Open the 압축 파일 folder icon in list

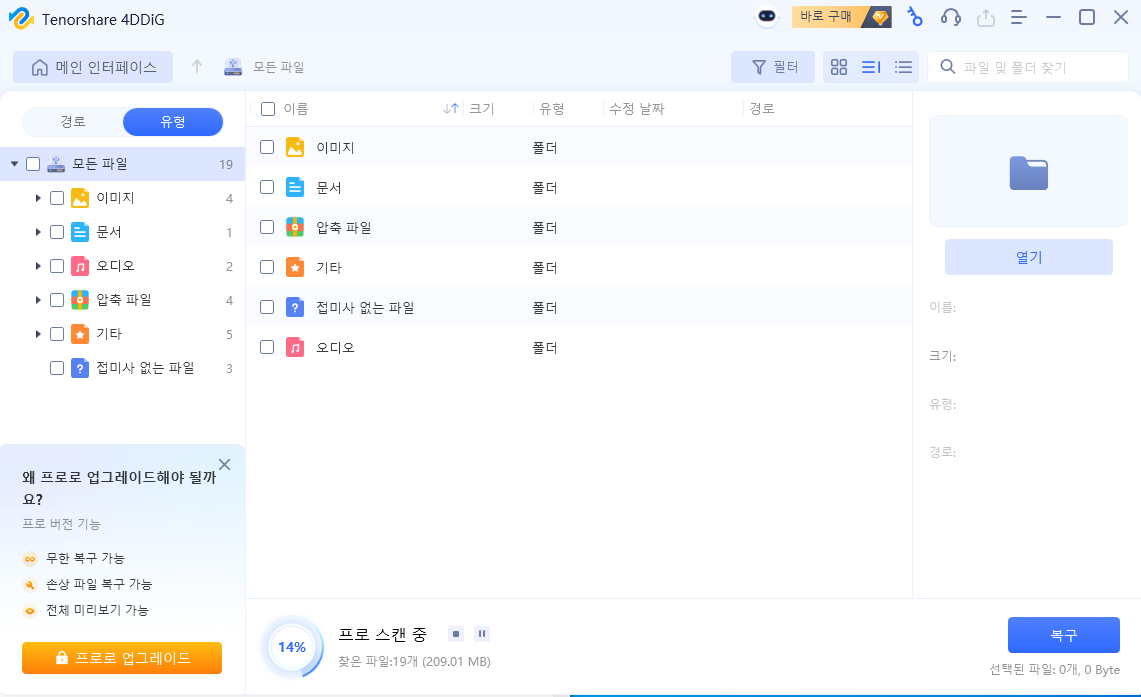click(x=295, y=227)
